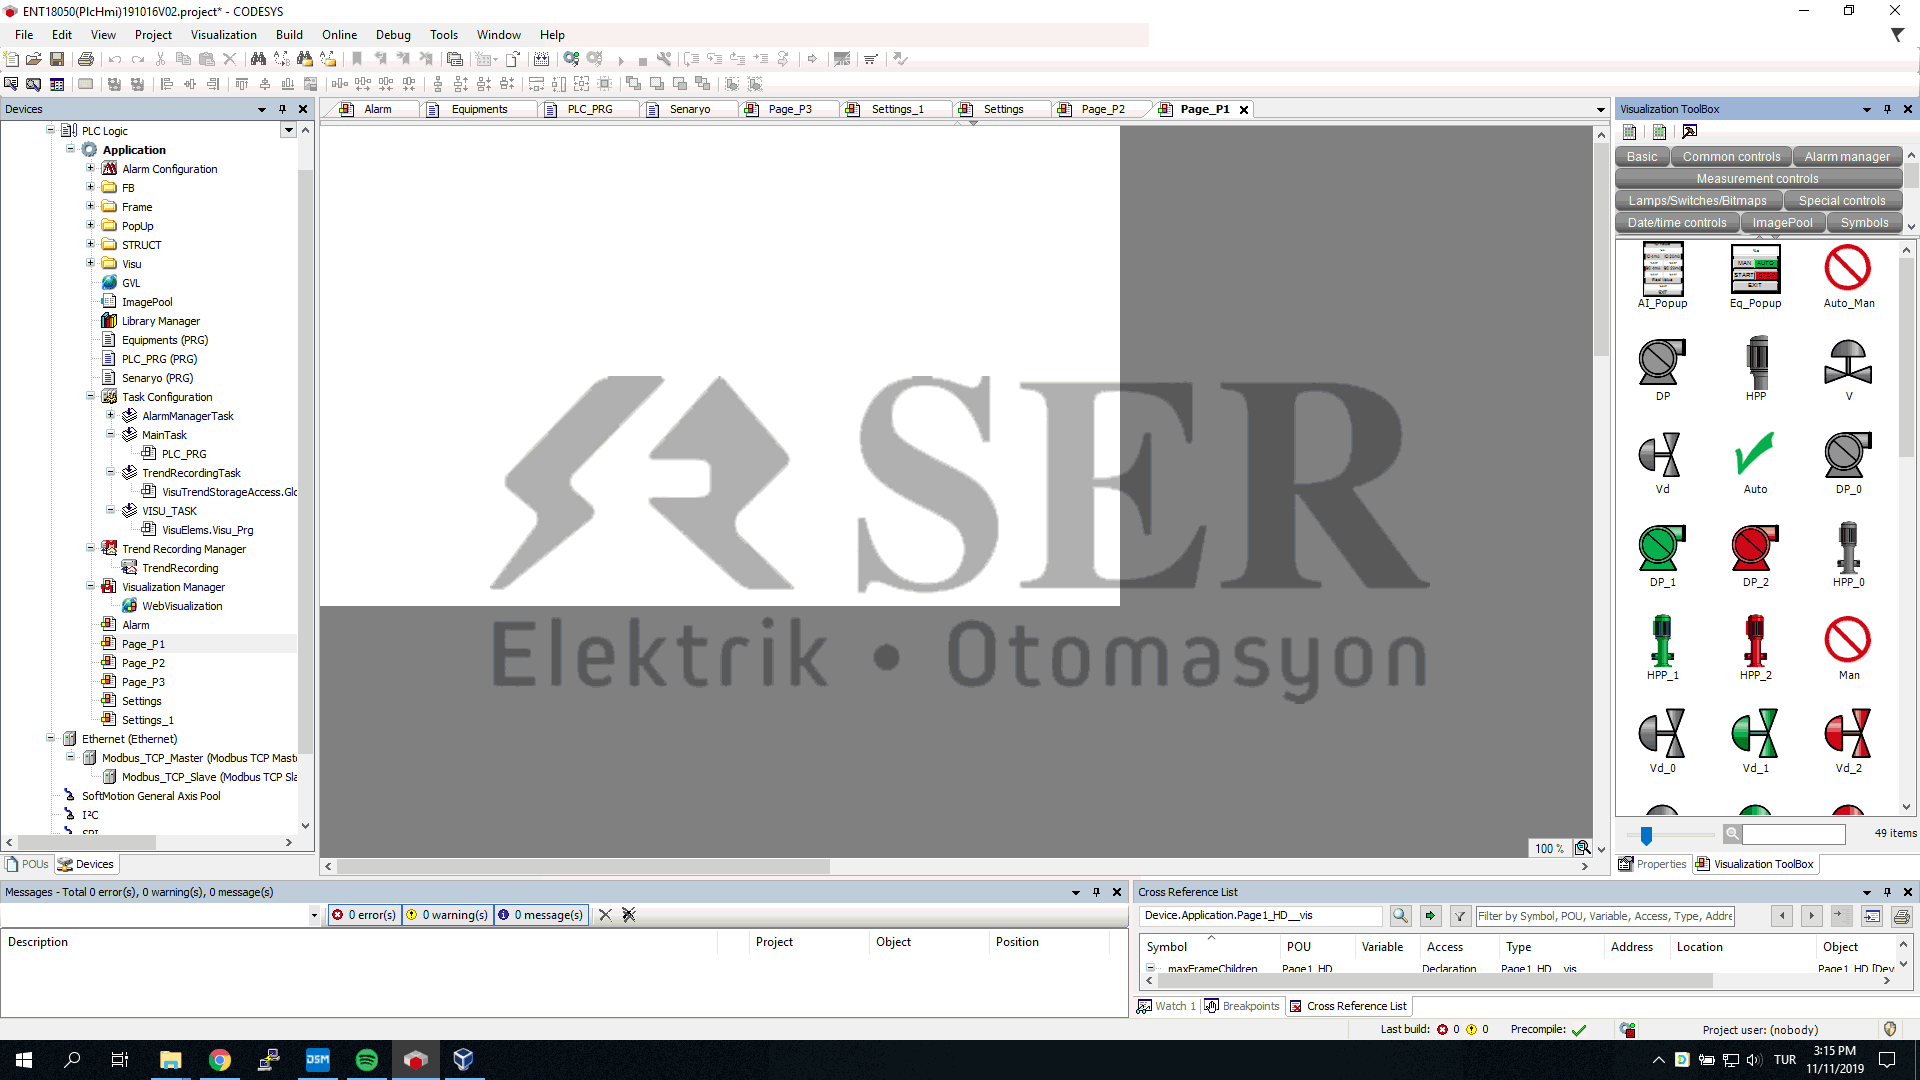Viewport: 1920px width, 1080px height.
Task: Toggle display of 0 error(s) messages
Action: point(363,914)
